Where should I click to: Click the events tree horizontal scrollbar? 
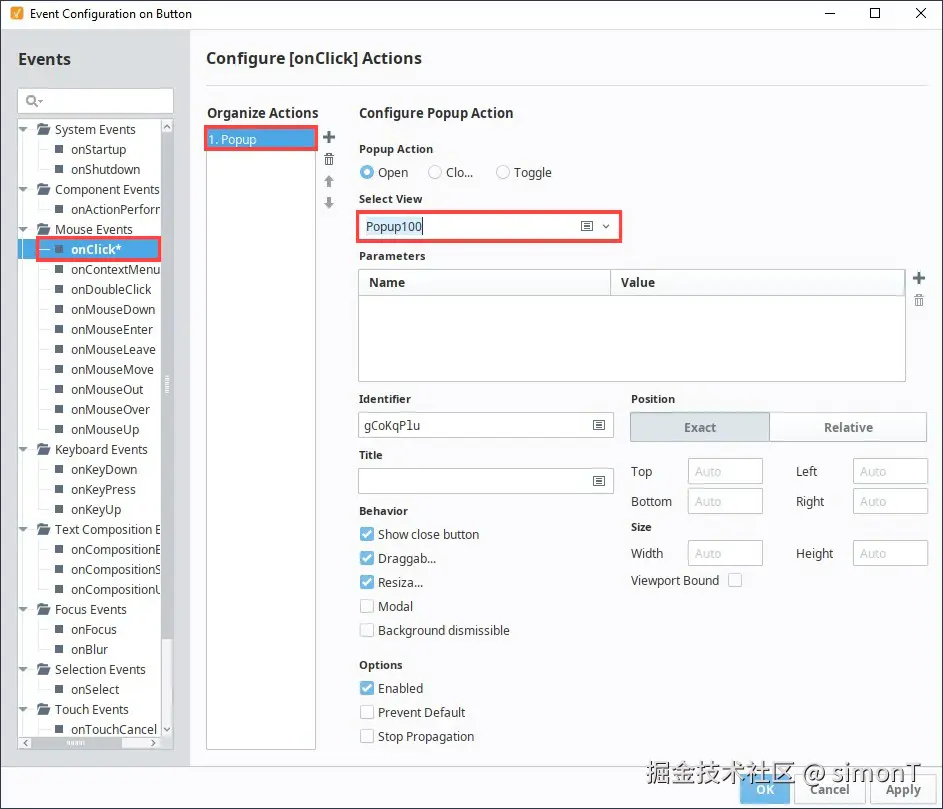click(76, 743)
